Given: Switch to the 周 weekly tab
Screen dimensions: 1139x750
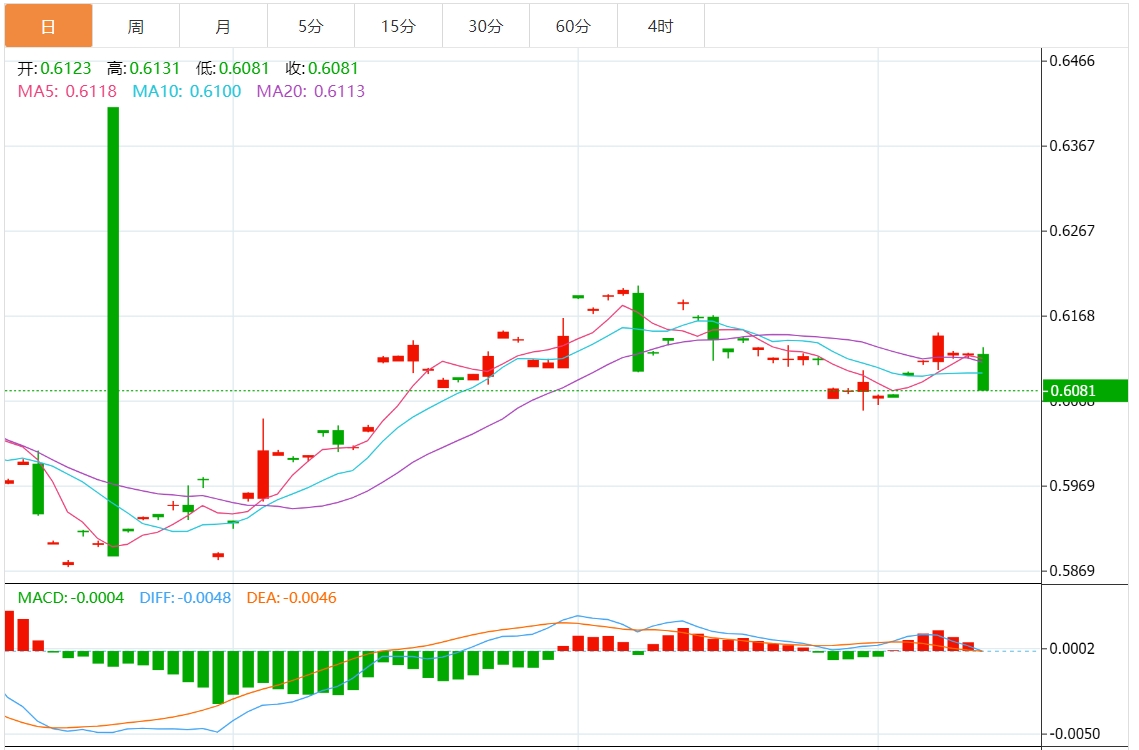Looking at the screenshot, I should click(x=136, y=26).
